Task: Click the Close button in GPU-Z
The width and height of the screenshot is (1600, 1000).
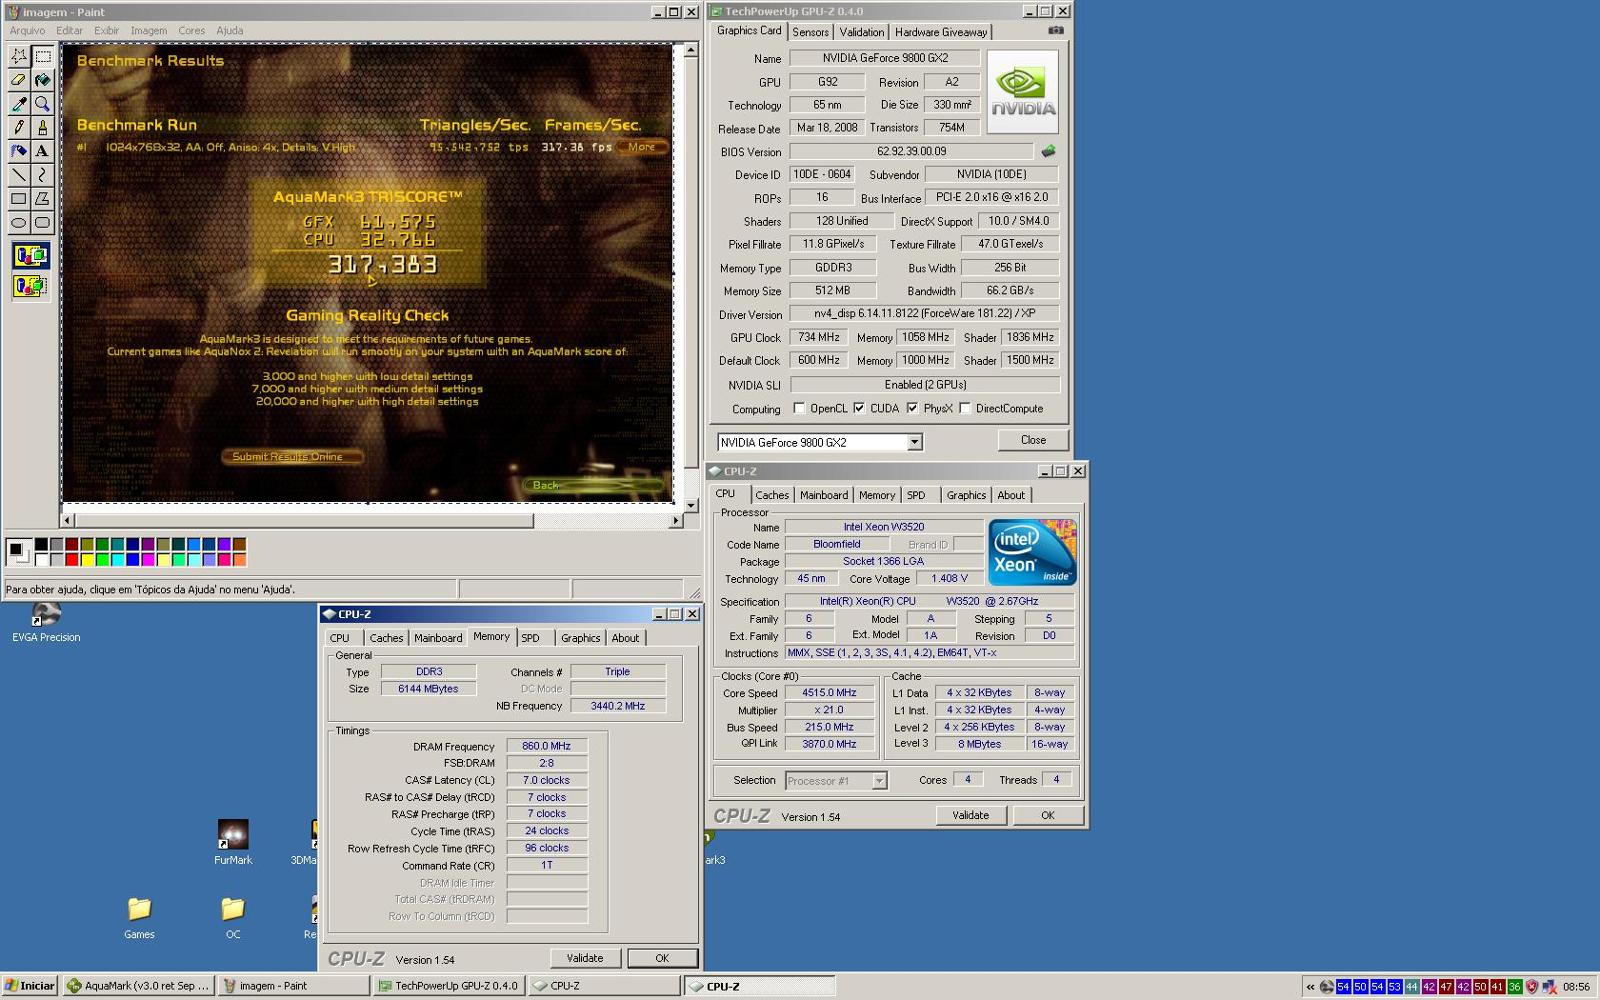Action: pos(1033,440)
